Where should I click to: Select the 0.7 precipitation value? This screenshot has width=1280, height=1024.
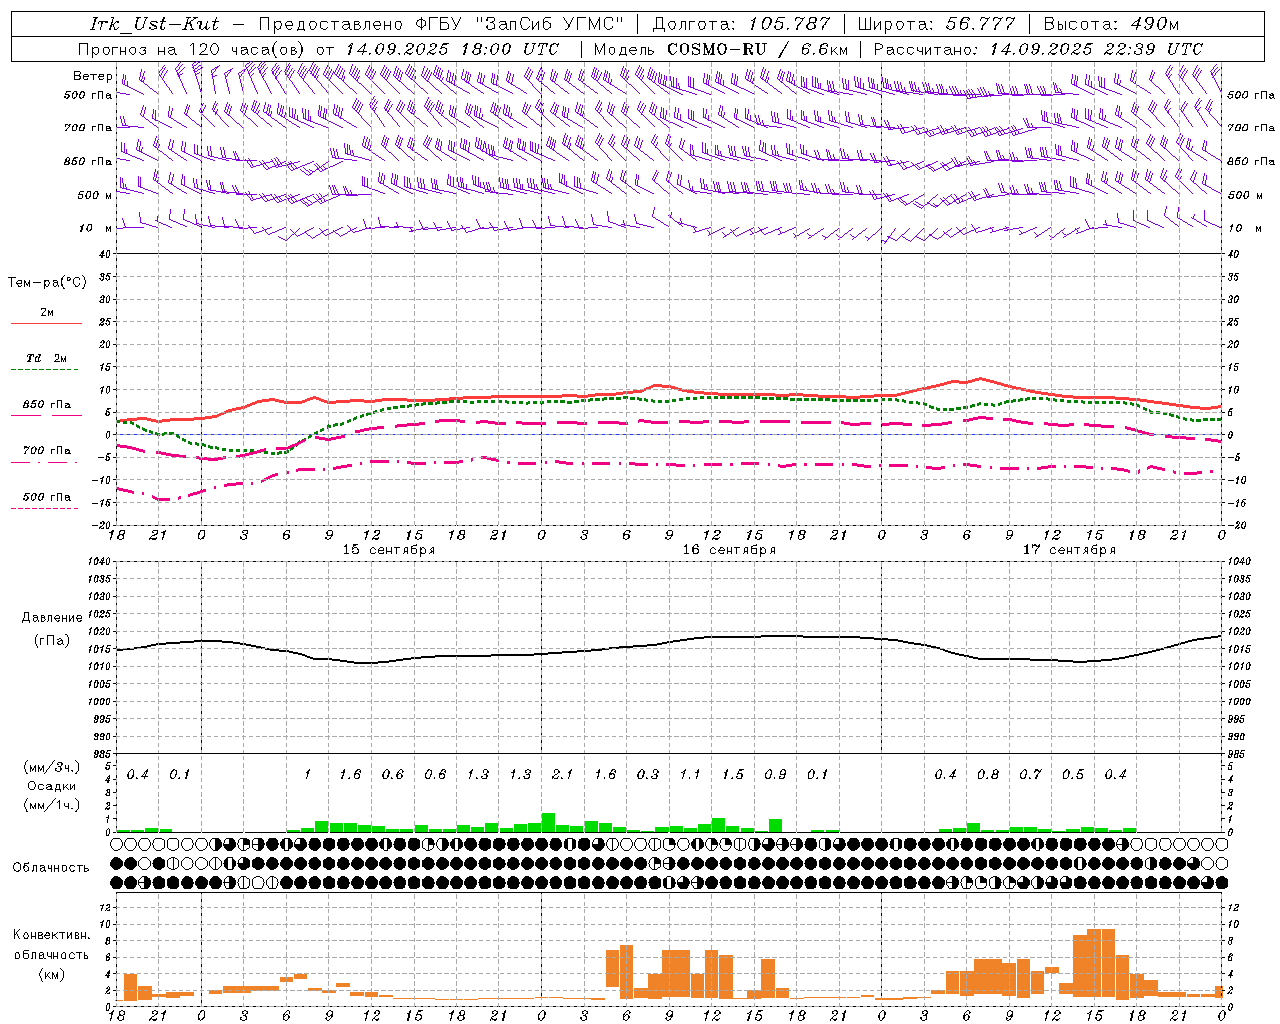click(x=1030, y=775)
